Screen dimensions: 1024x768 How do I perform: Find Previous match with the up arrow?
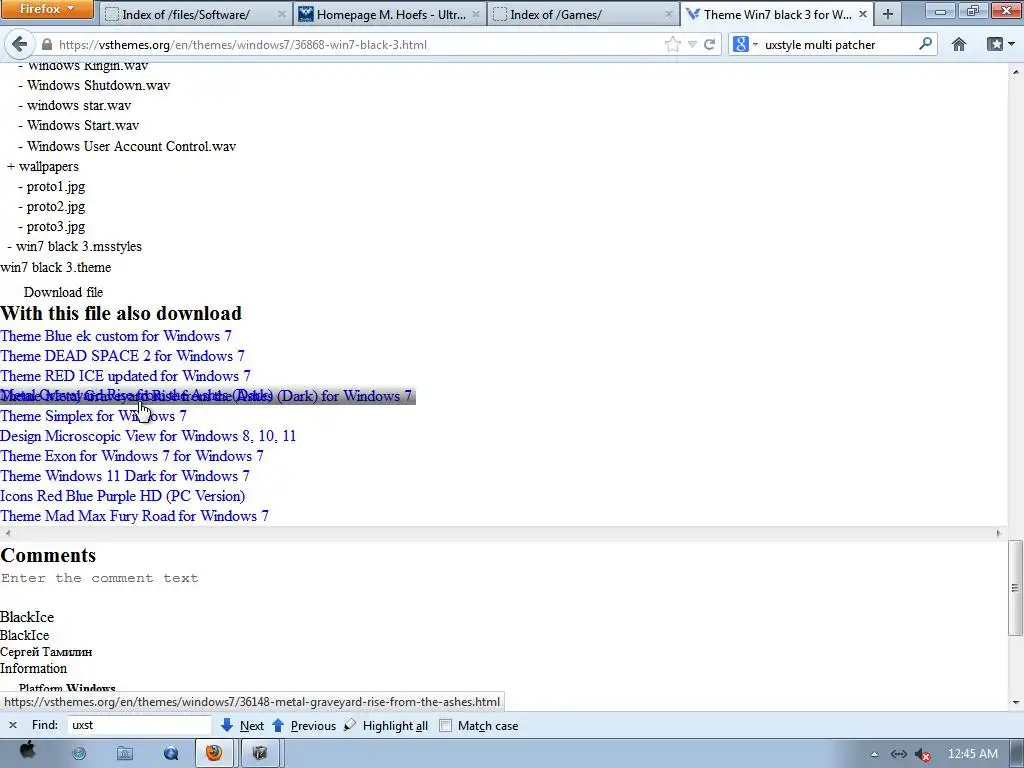click(304, 726)
